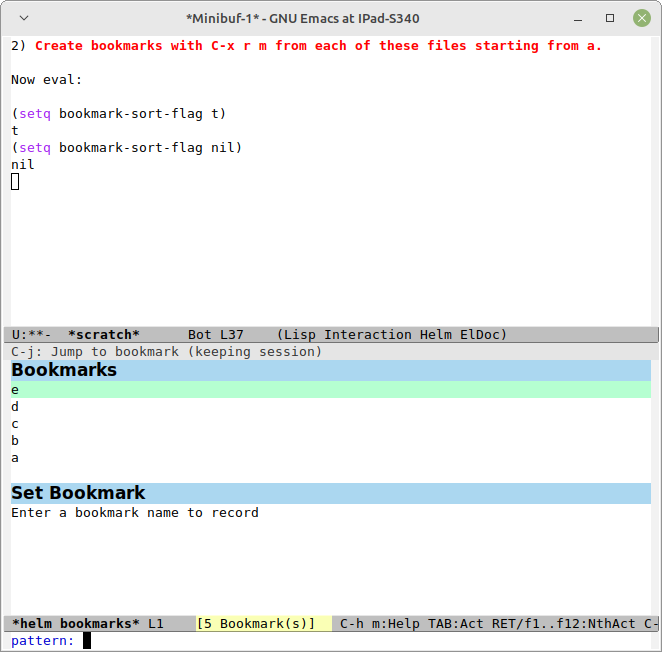Select bookmark 'a' in Helm list
The width and height of the screenshot is (662, 652).
(x=331, y=458)
